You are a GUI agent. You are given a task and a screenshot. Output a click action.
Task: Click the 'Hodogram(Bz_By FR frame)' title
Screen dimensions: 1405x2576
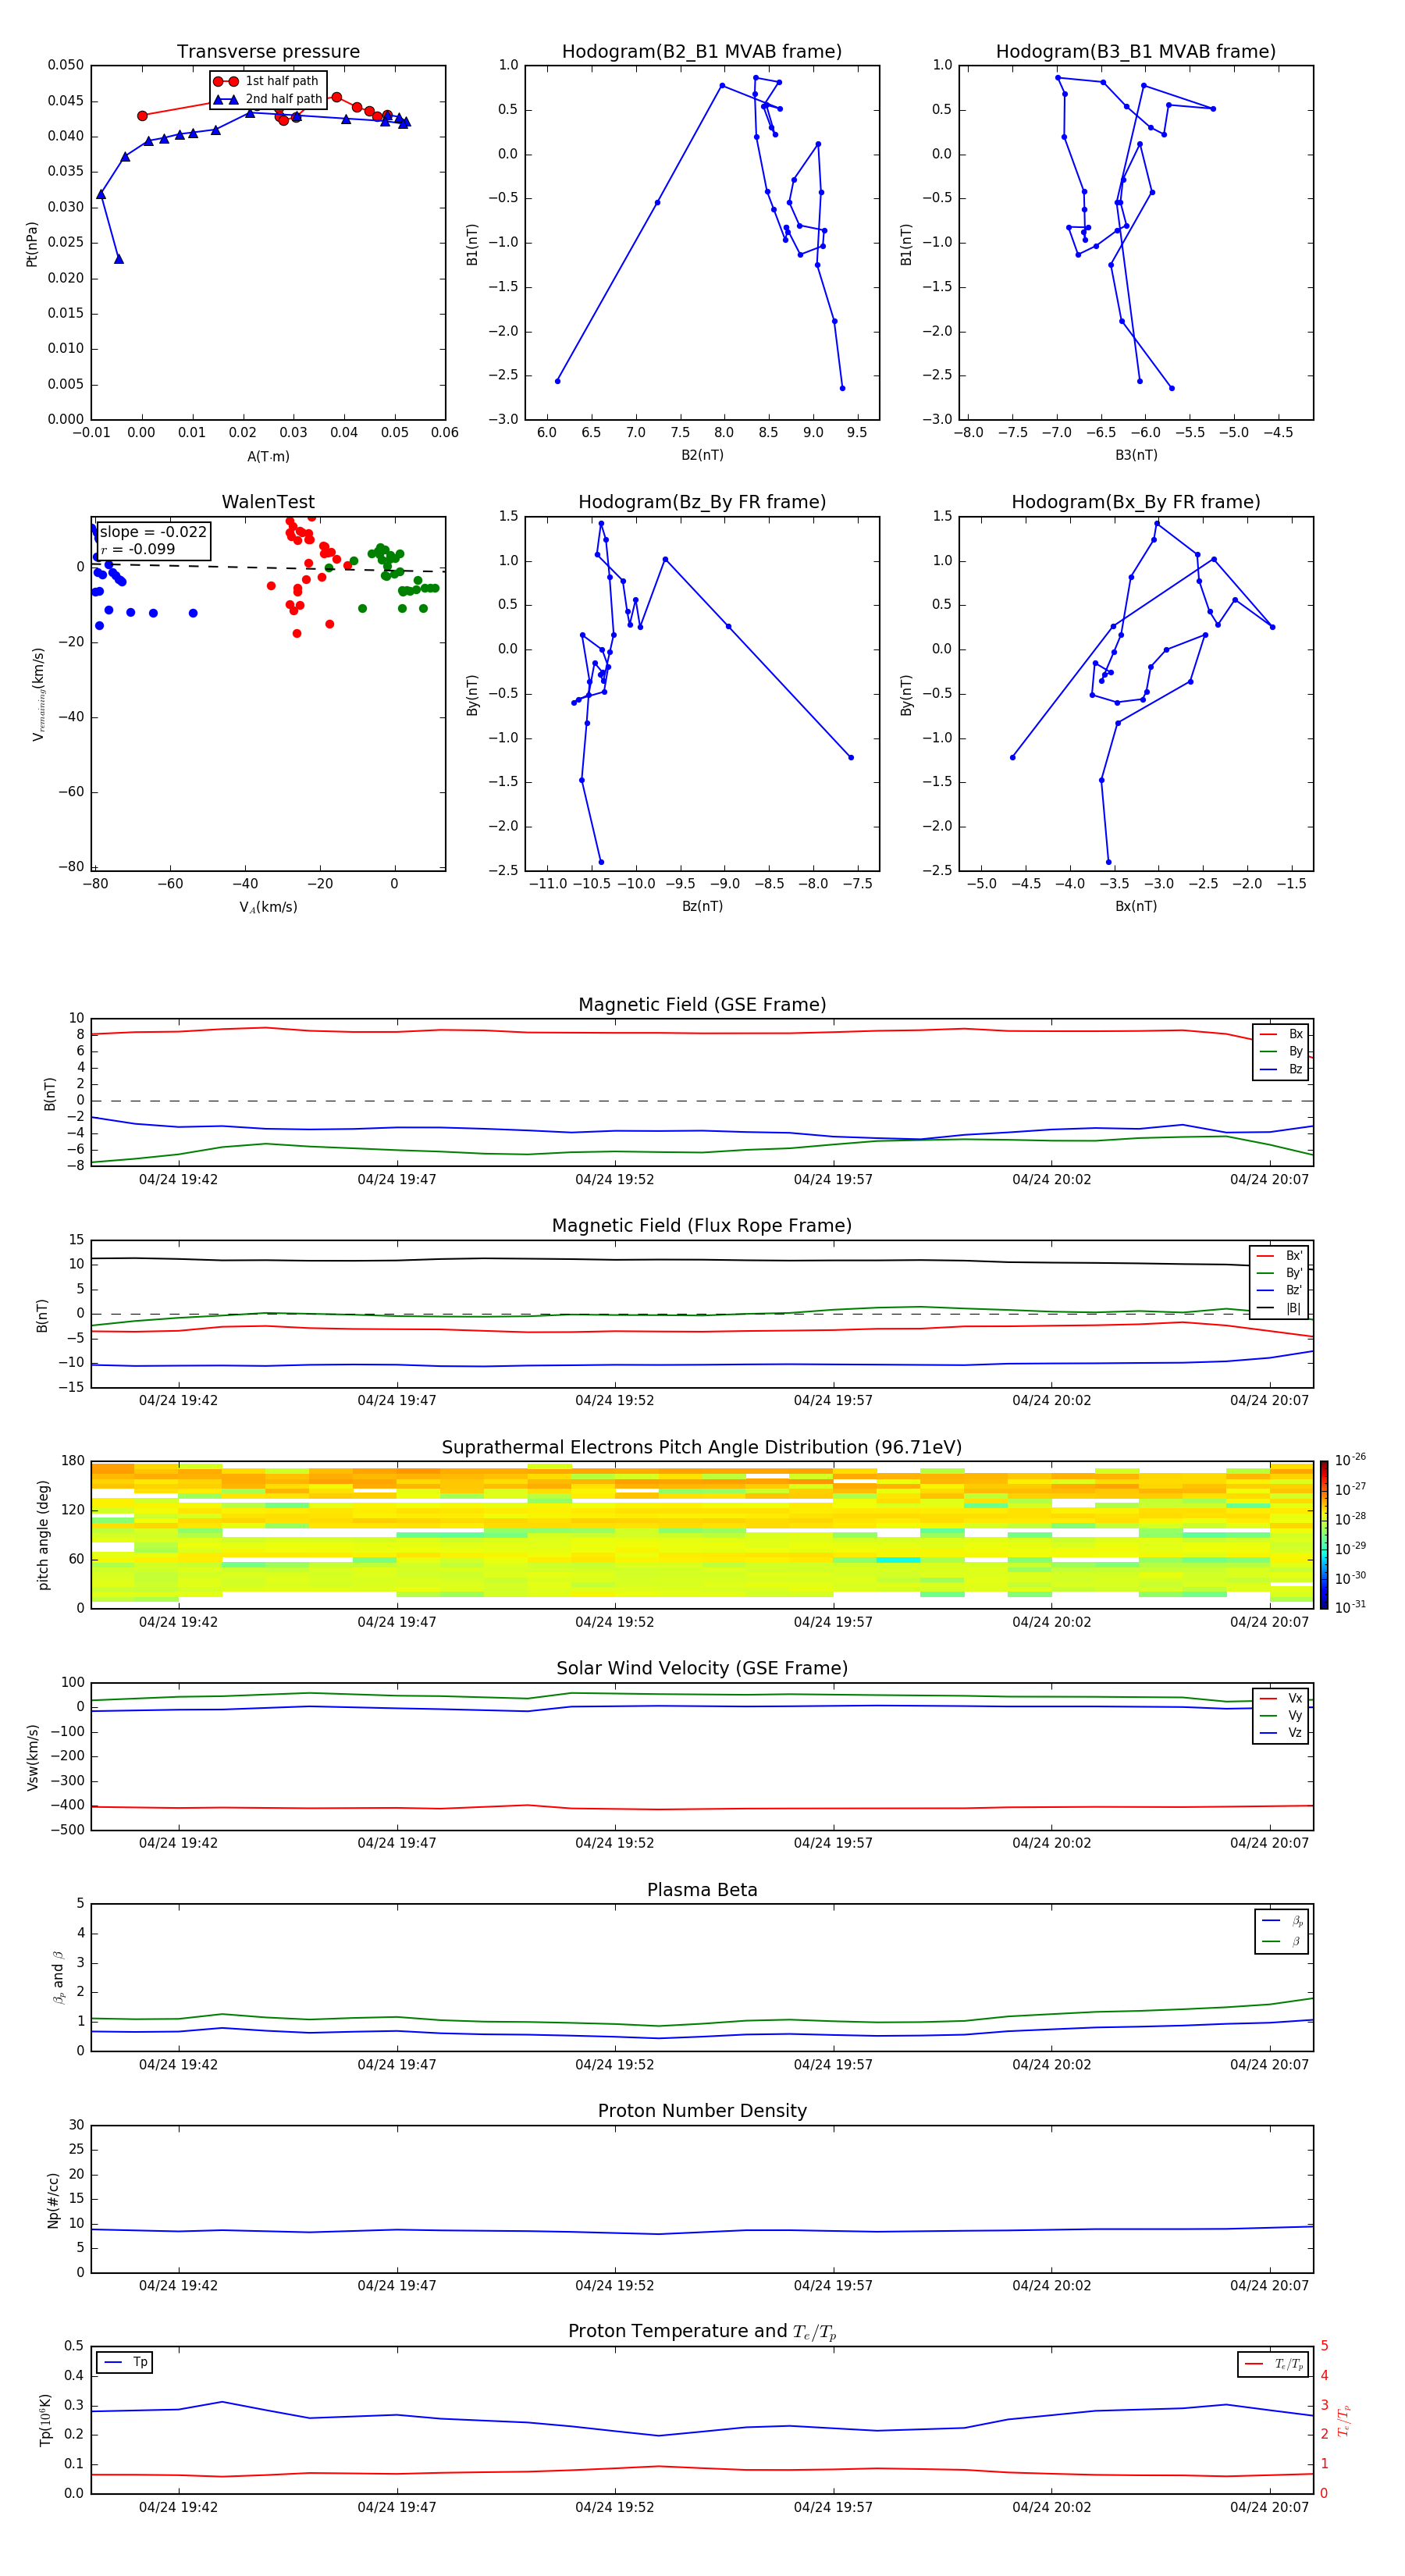702,502
